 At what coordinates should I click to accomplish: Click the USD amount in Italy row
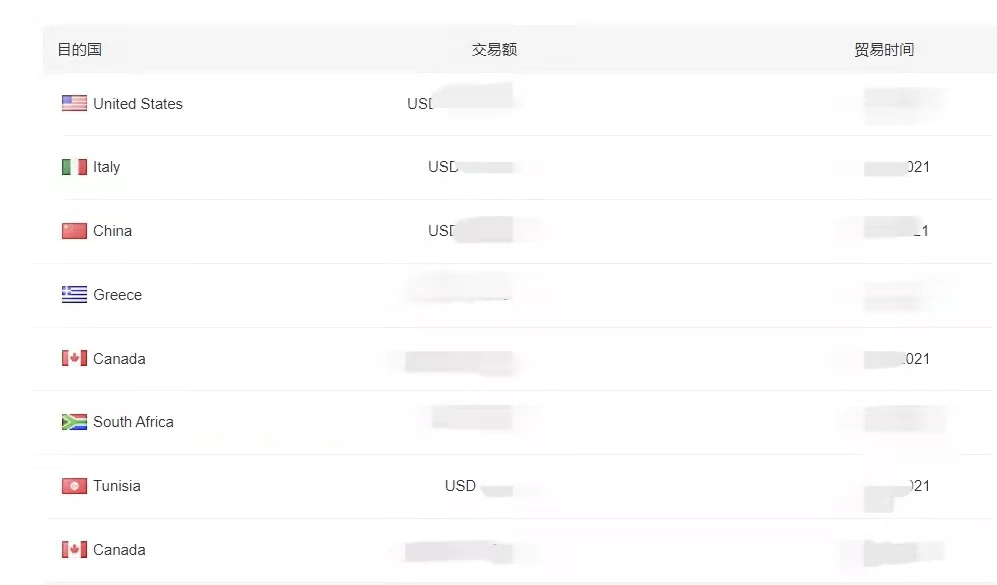point(444,167)
